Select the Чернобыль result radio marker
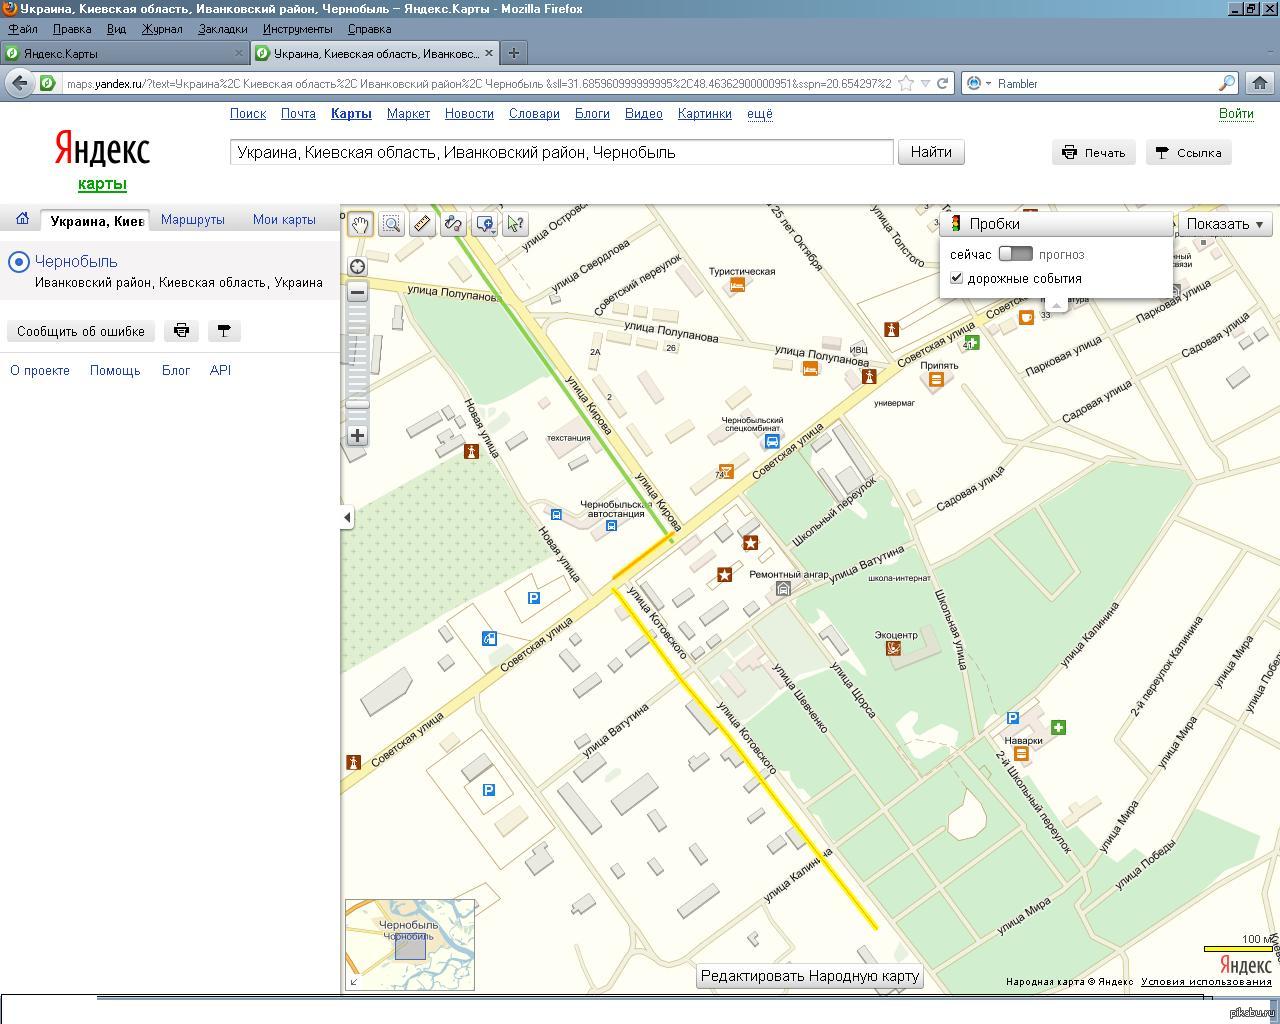Viewport: 1280px width, 1024px height. click(x=18, y=262)
